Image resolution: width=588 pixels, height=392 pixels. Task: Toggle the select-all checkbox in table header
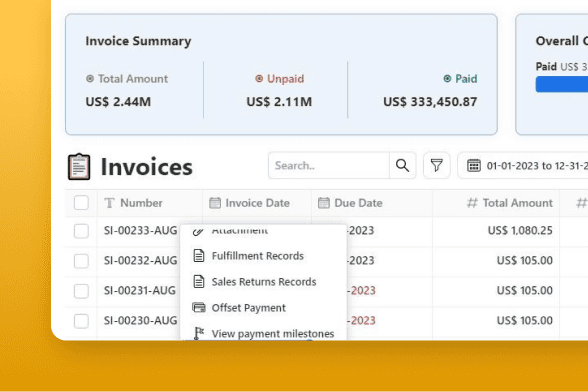(81, 203)
